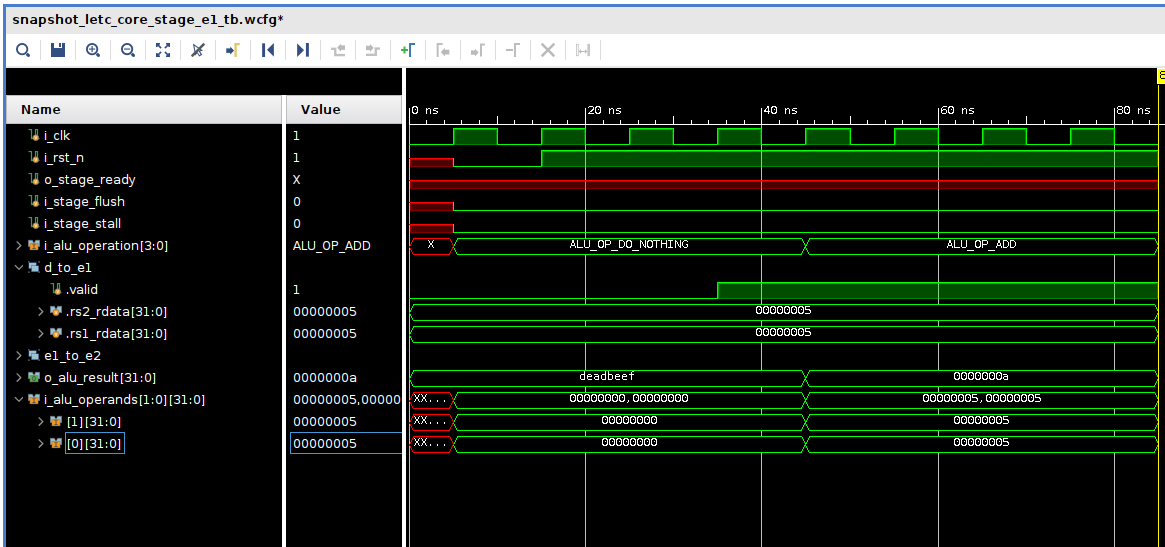Click the X value of o_stage_ready

296,179
